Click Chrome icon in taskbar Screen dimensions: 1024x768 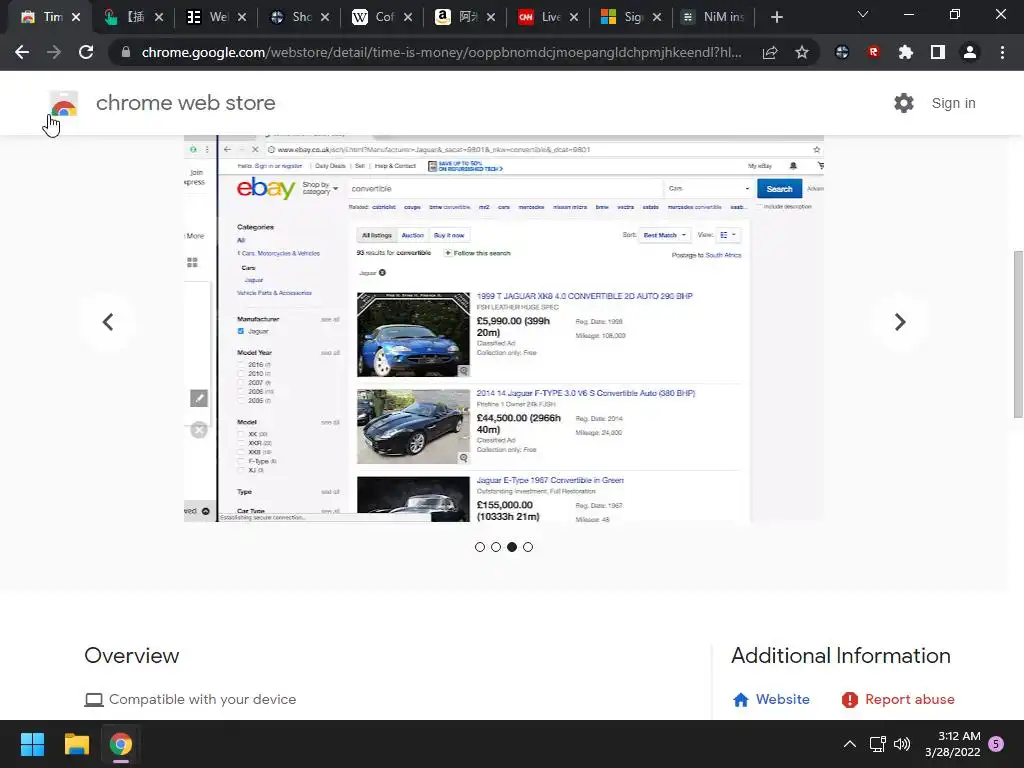pos(121,744)
